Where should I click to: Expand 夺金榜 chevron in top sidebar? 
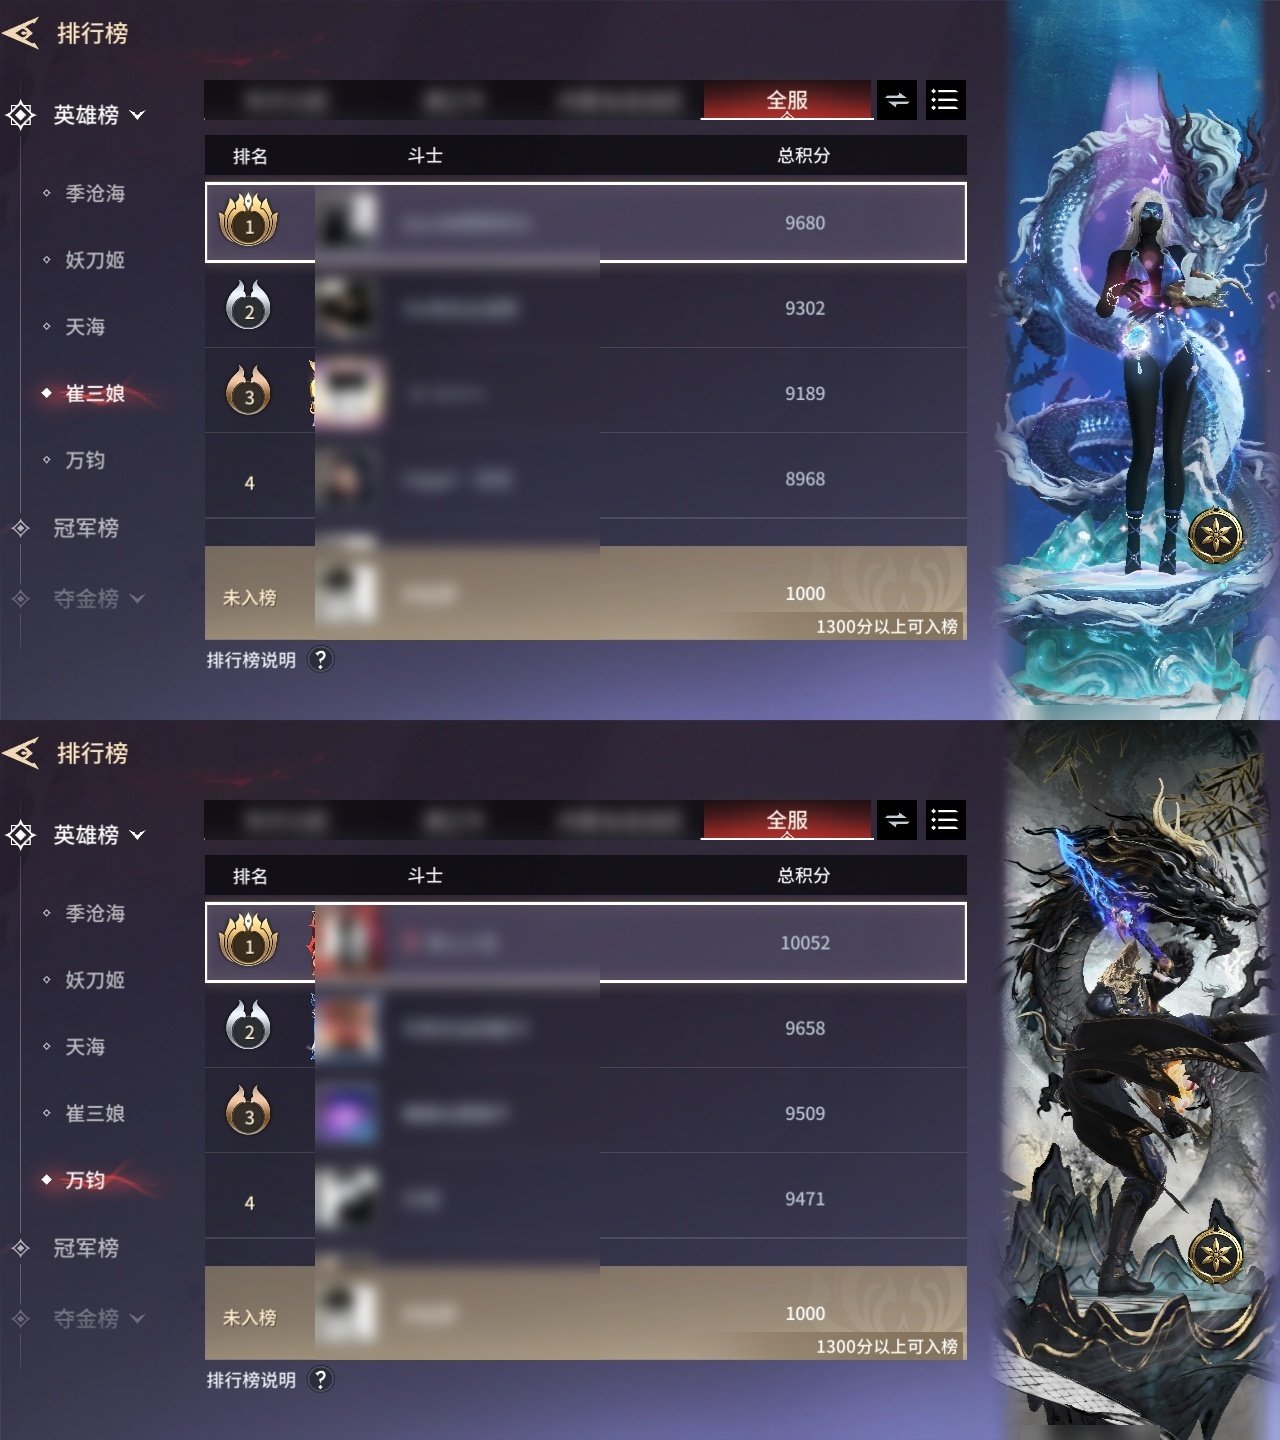tap(138, 598)
